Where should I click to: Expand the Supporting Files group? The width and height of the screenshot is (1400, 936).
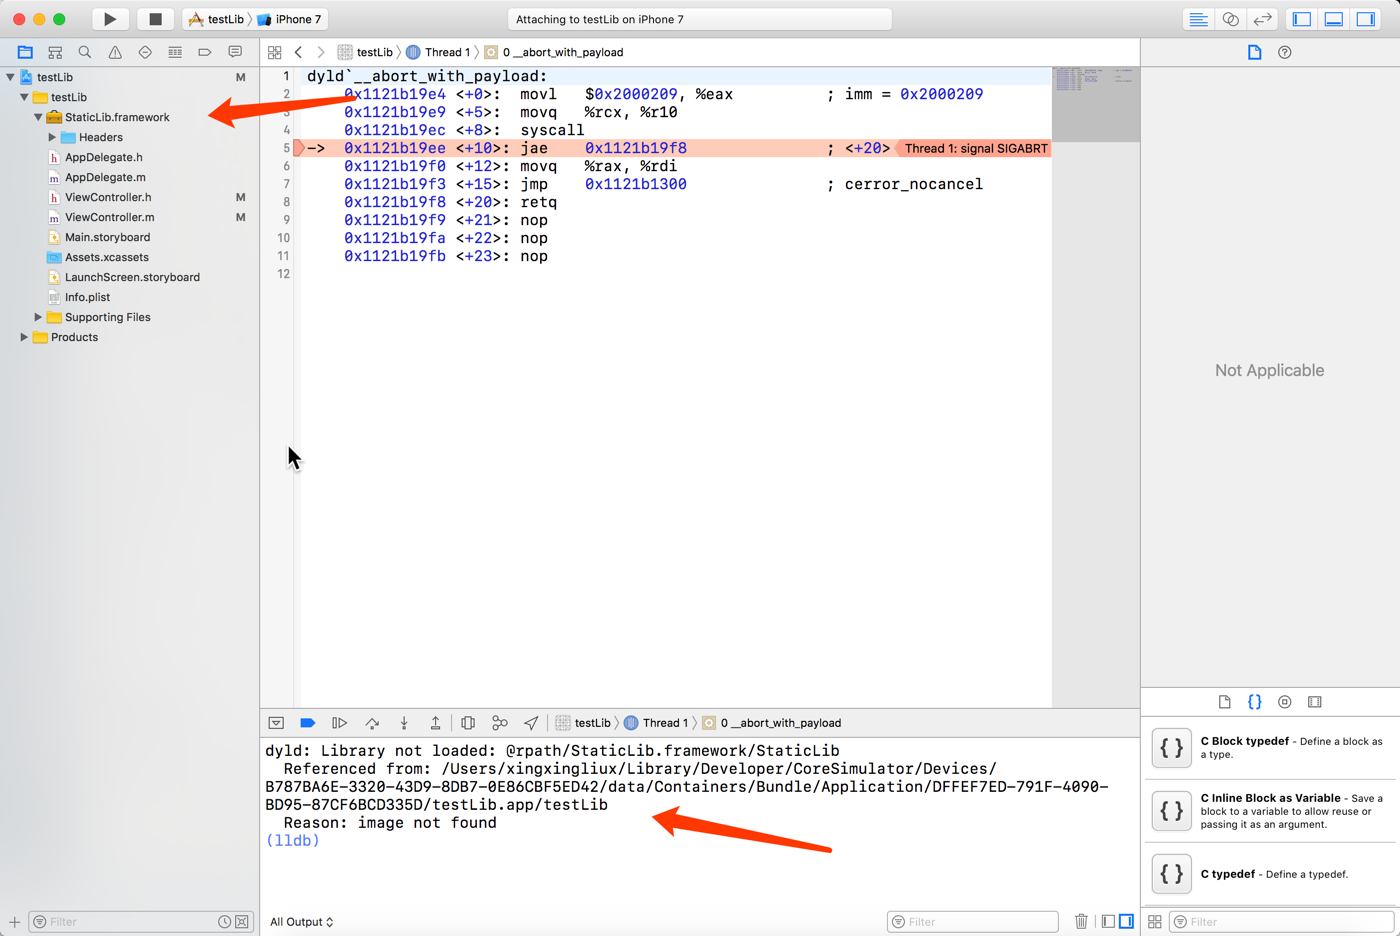(x=38, y=317)
